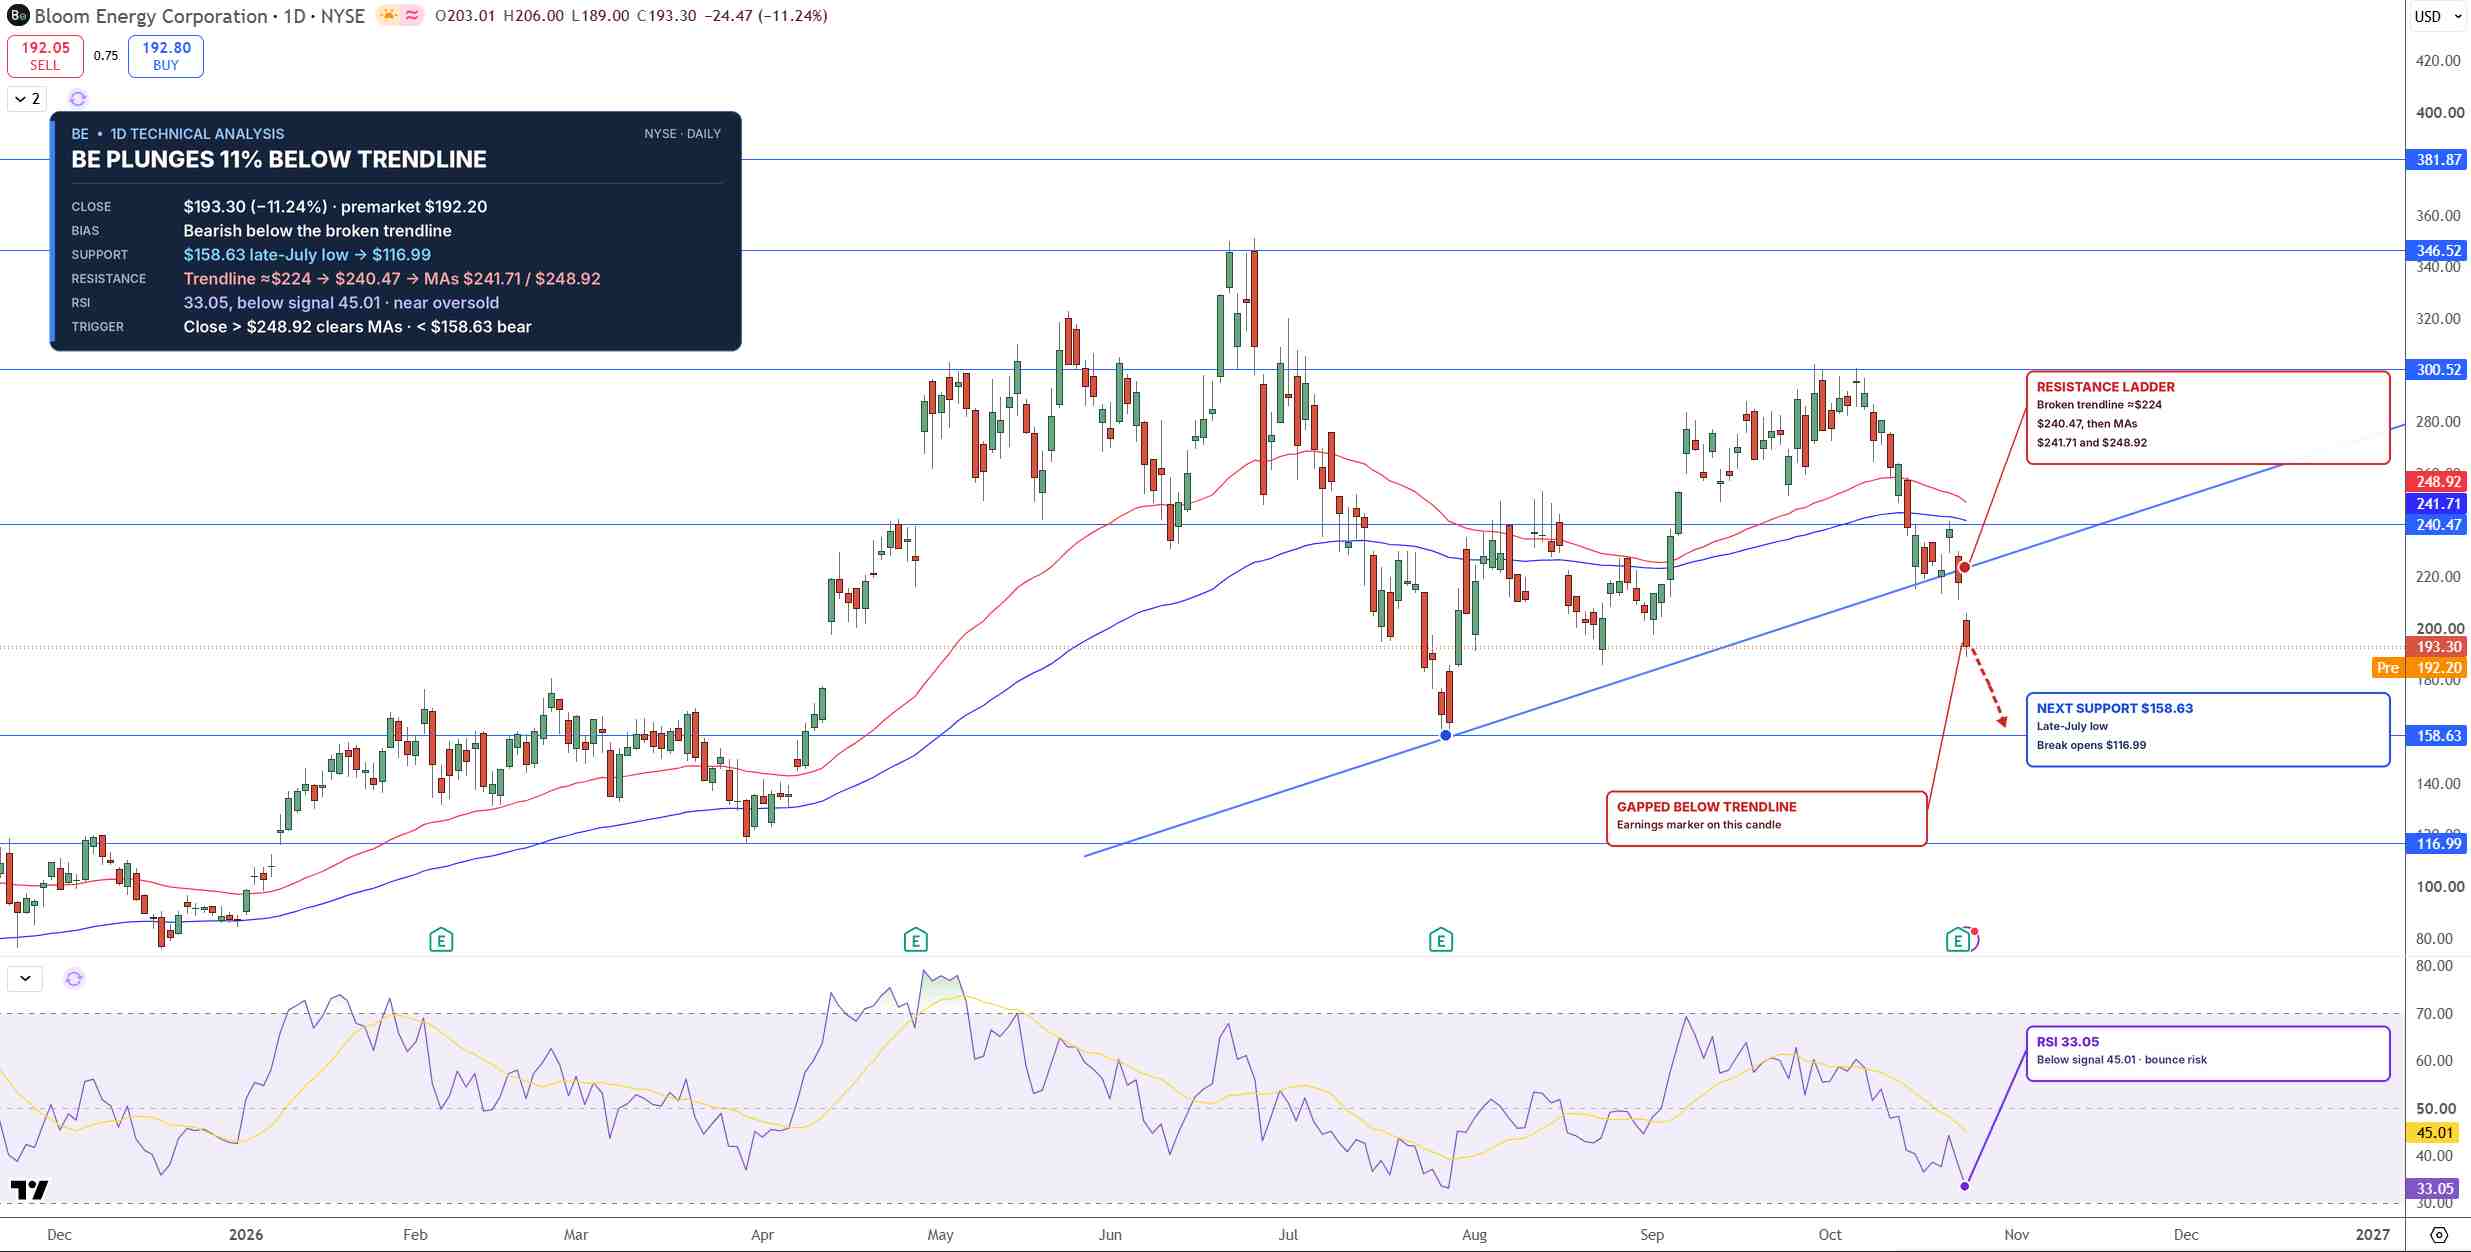Viewport: 2471px width, 1252px height.
Task: Select the NEXT SUPPORT $158.63 annotation box
Action: pos(2208,730)
